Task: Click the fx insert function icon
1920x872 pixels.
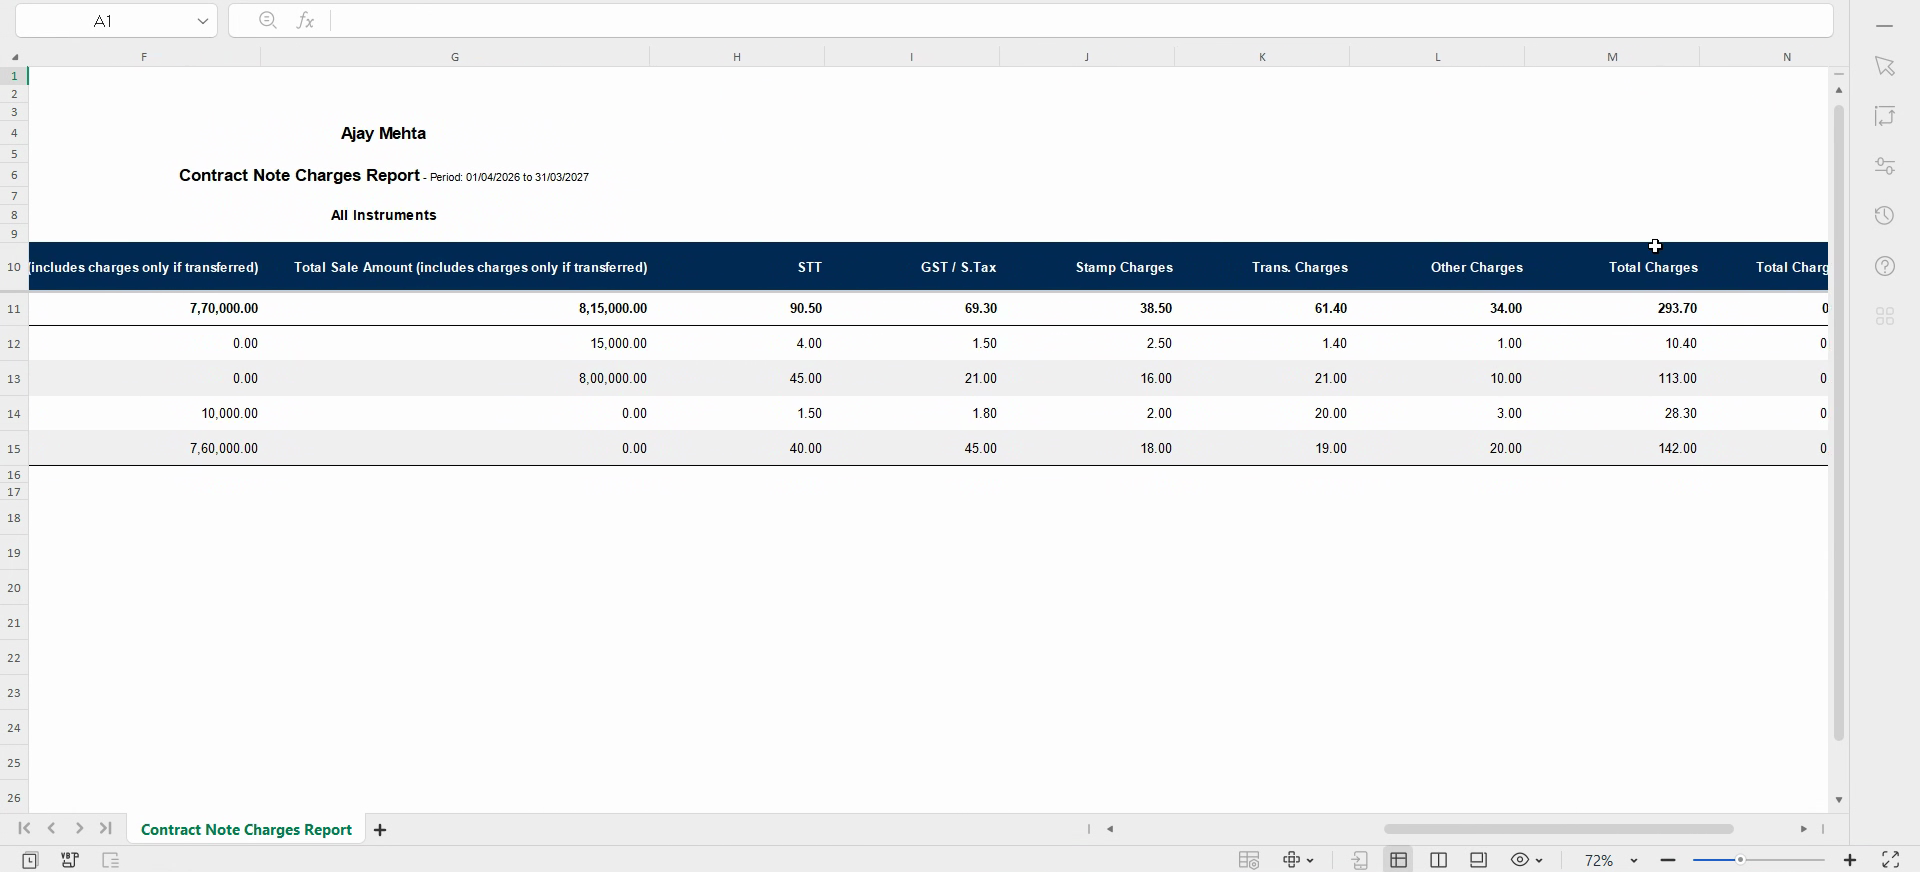Action: tap(306, 20)
